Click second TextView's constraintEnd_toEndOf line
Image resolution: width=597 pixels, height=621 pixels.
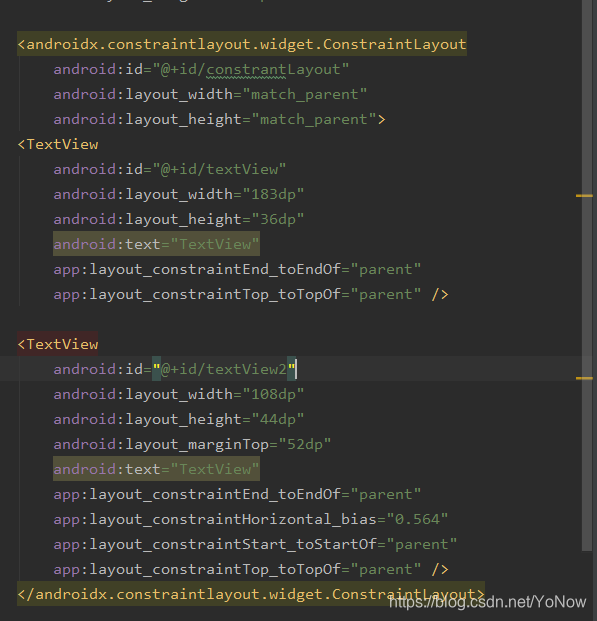tap(237, 494)
